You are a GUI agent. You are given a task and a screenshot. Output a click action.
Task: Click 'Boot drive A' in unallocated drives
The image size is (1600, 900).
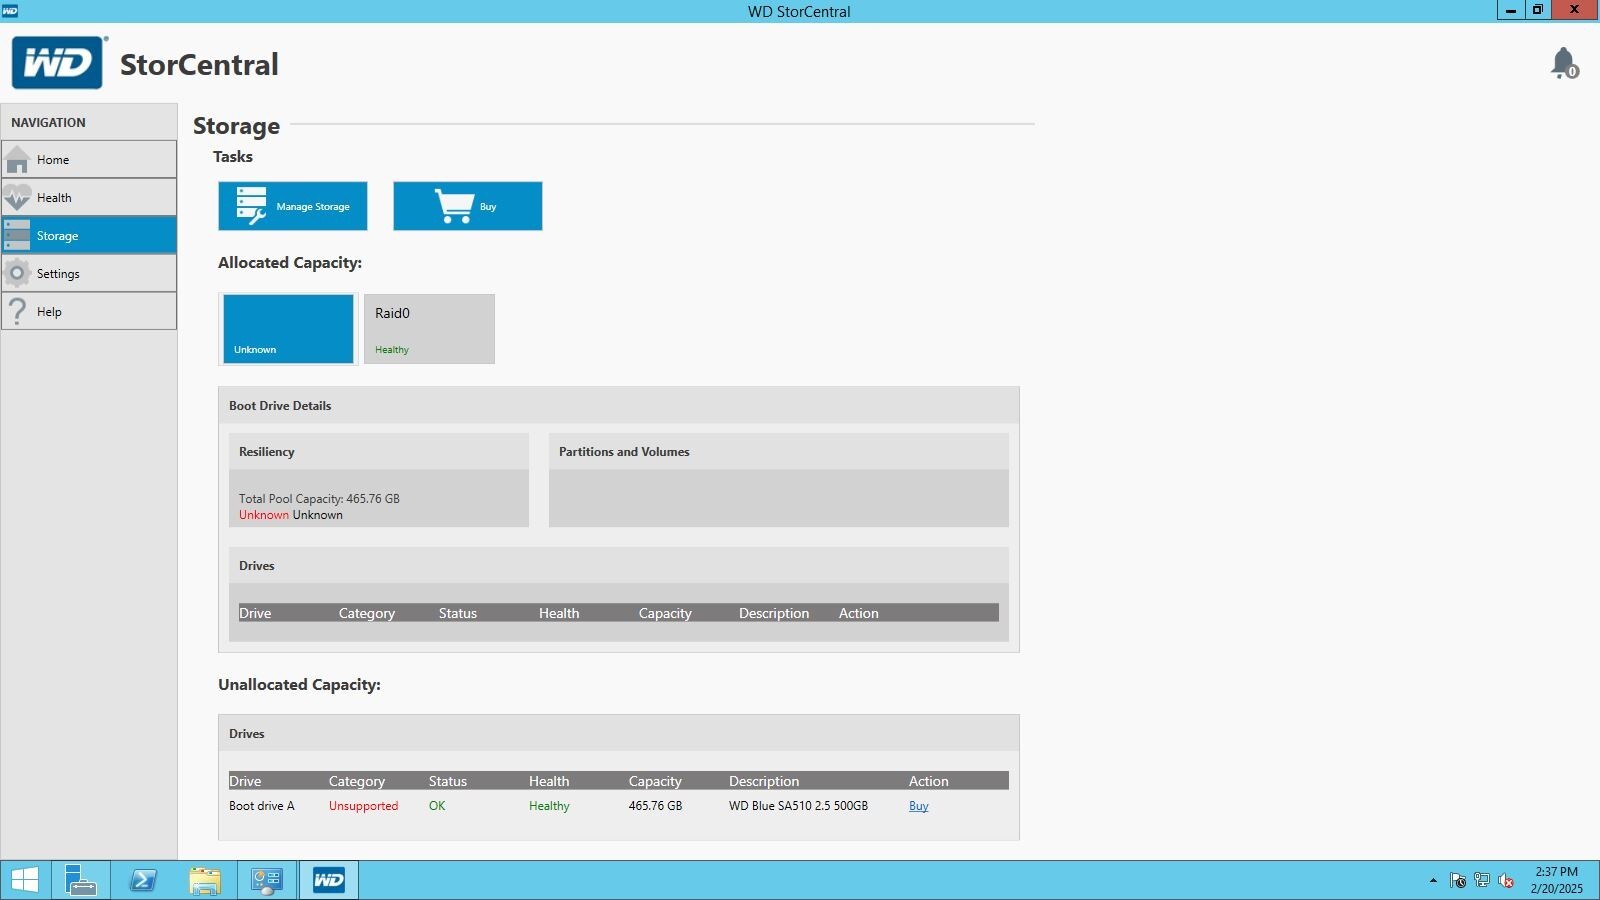pos(262,806)
